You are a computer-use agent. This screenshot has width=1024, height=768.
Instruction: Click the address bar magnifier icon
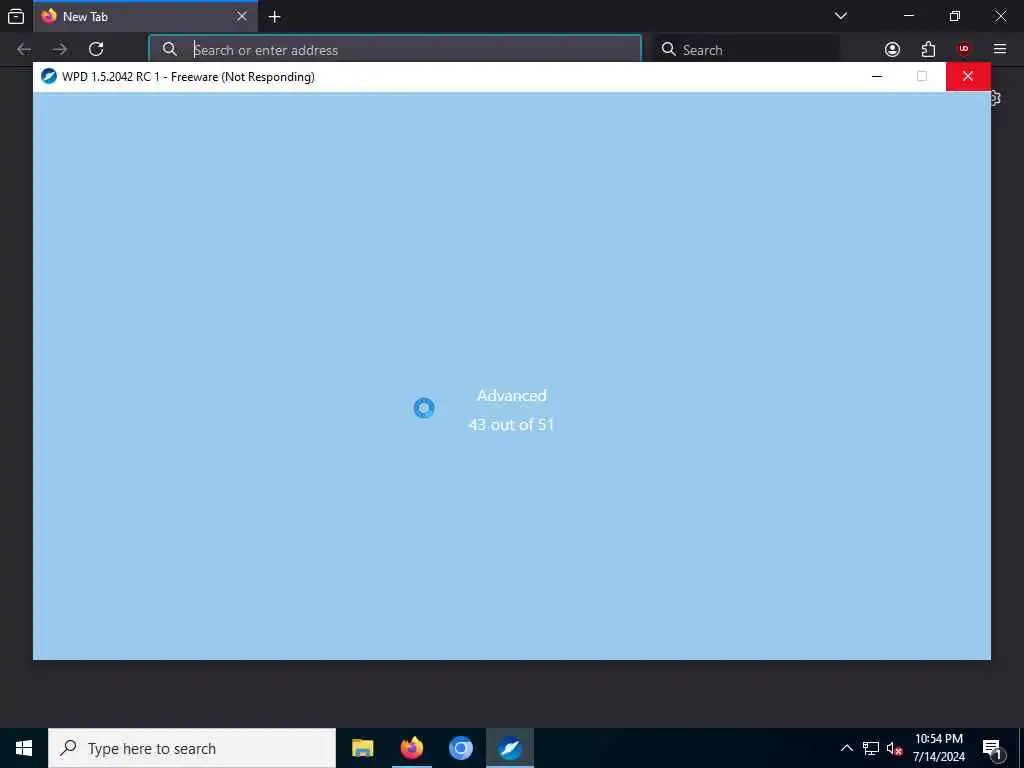(x=170, y=50)
